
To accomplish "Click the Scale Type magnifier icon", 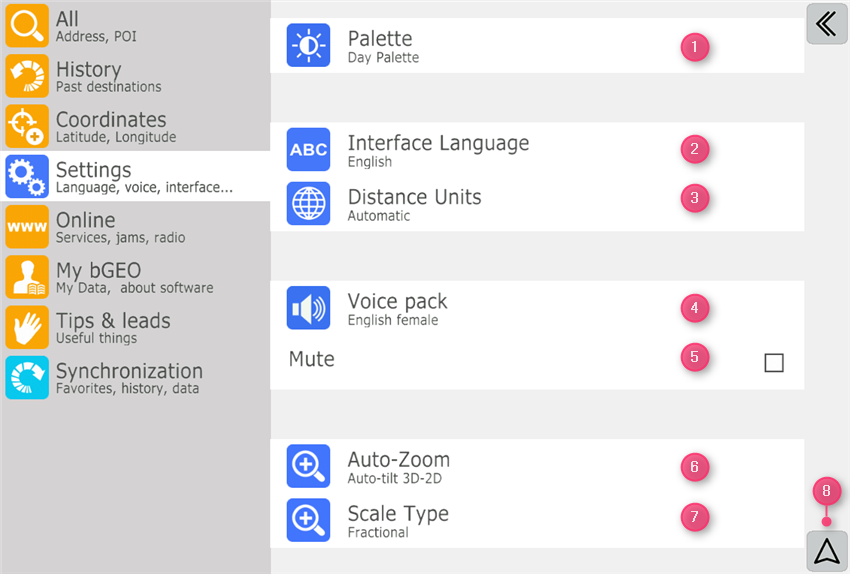I will (308, 520).
